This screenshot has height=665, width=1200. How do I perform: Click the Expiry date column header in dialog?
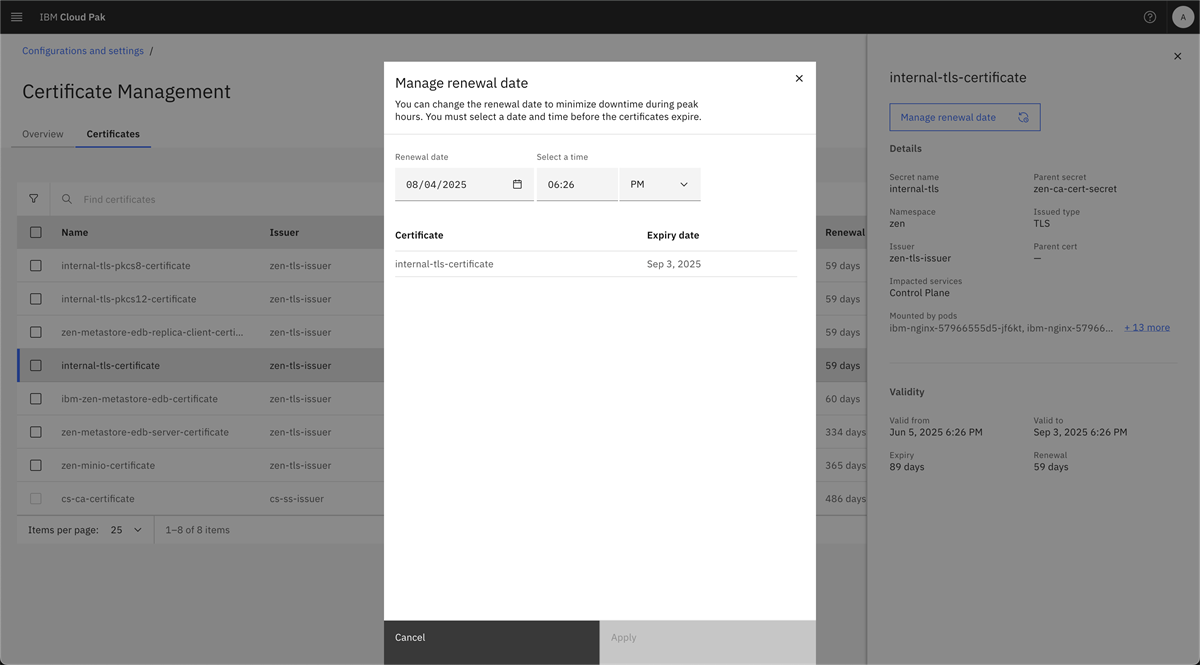point(673,235)
